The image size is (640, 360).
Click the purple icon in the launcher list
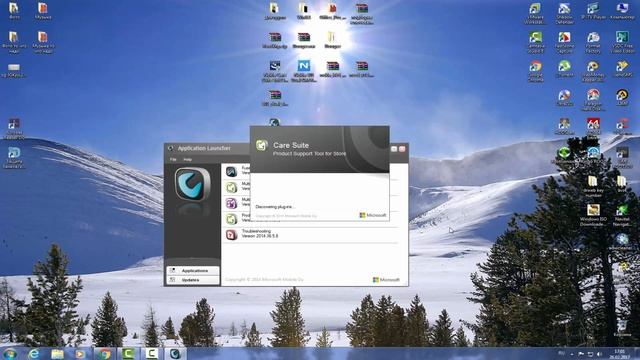coord(231,203)
